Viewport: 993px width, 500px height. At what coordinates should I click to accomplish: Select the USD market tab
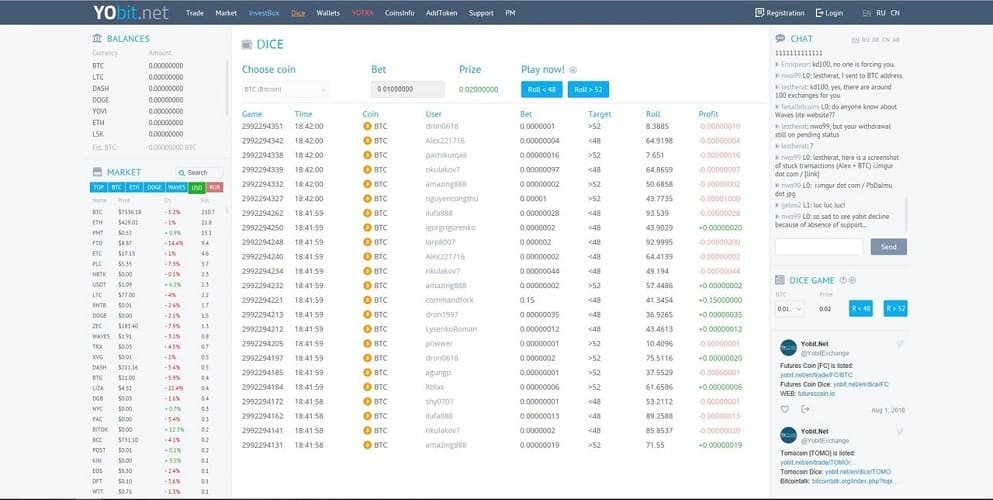(x=197, y=188)
